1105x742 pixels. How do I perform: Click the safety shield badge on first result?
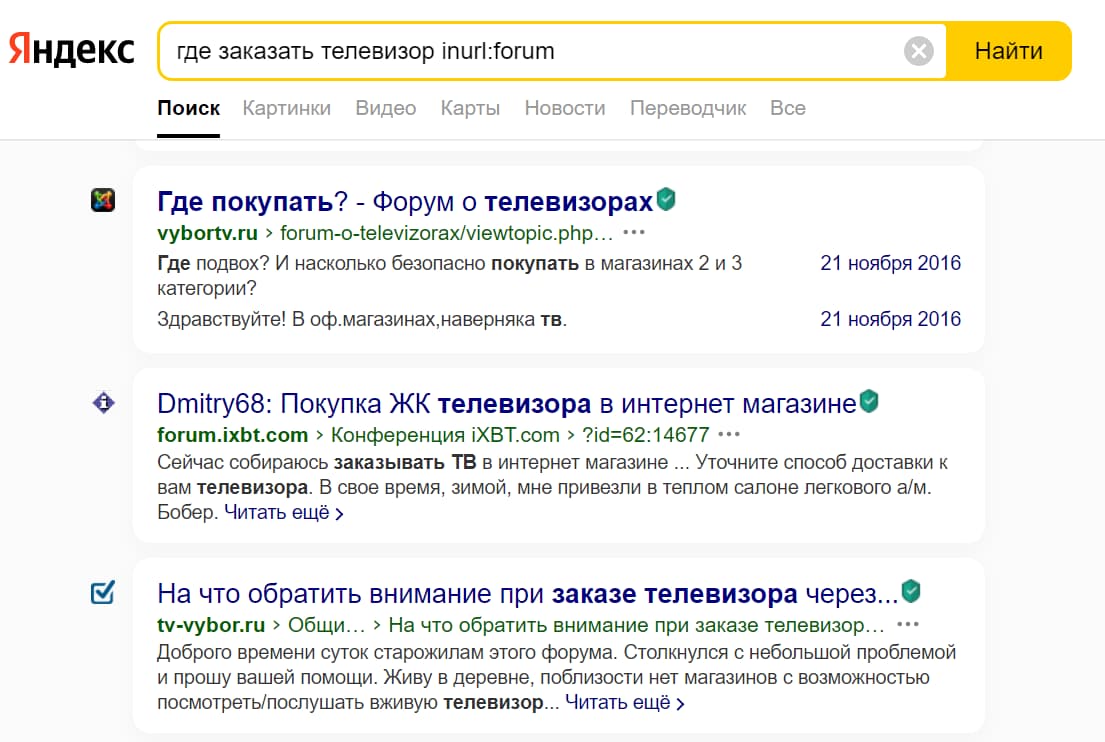[662, 199]
